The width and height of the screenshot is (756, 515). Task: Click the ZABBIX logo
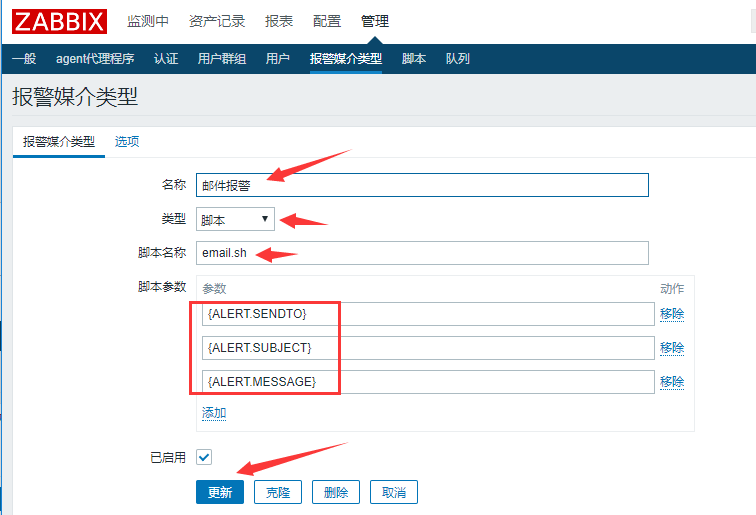(x=59, y=20)
